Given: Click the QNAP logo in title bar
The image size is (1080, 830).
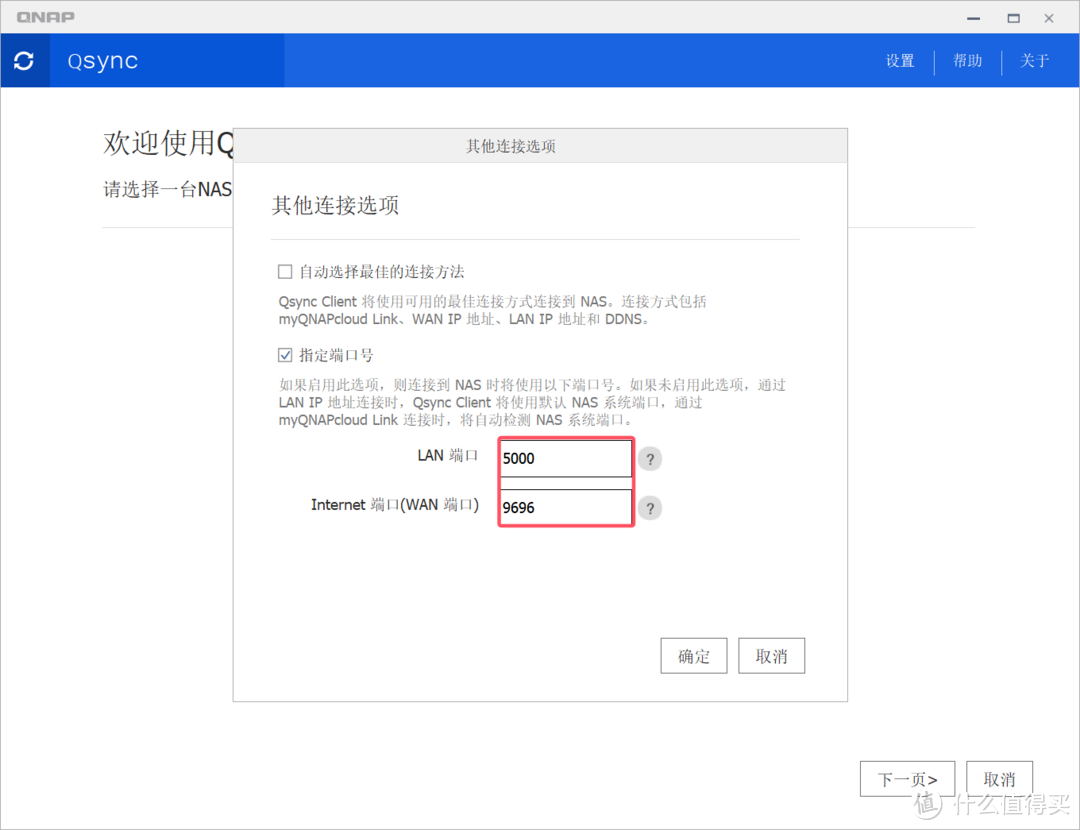Looking at the screenshot, I should 45,17.
